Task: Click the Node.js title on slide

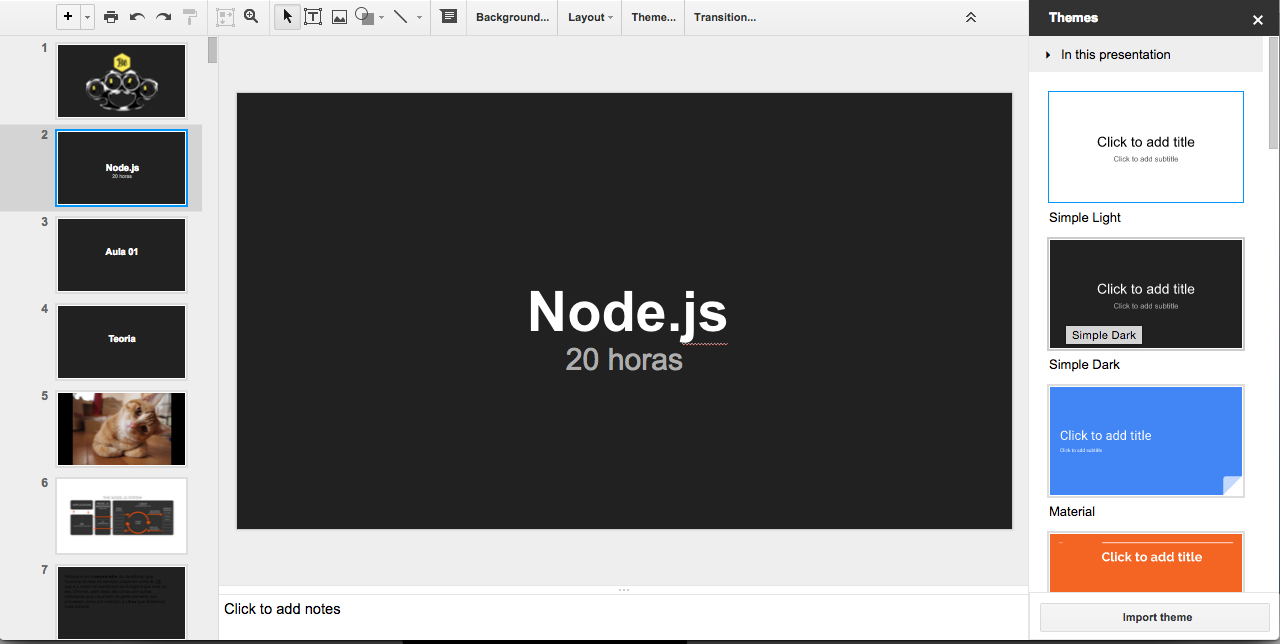Action: tap(627, 312)
